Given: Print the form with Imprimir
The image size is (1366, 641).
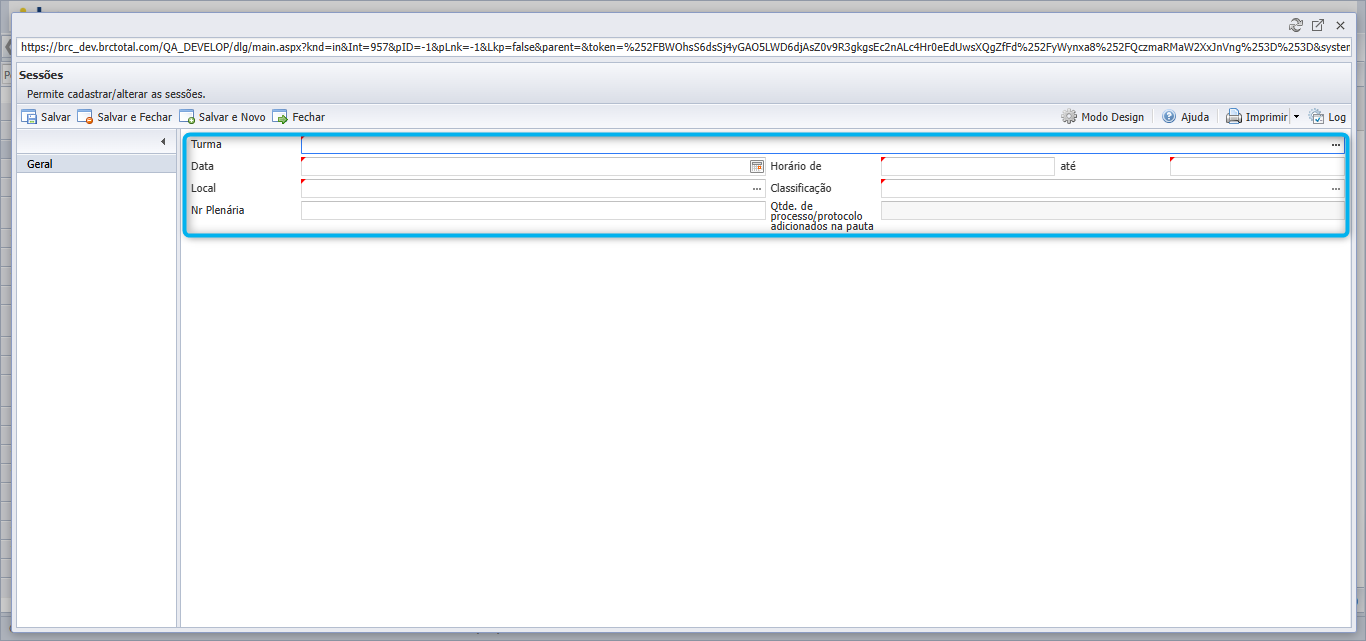Looking at the screenshot, I should pos(1257,117).
